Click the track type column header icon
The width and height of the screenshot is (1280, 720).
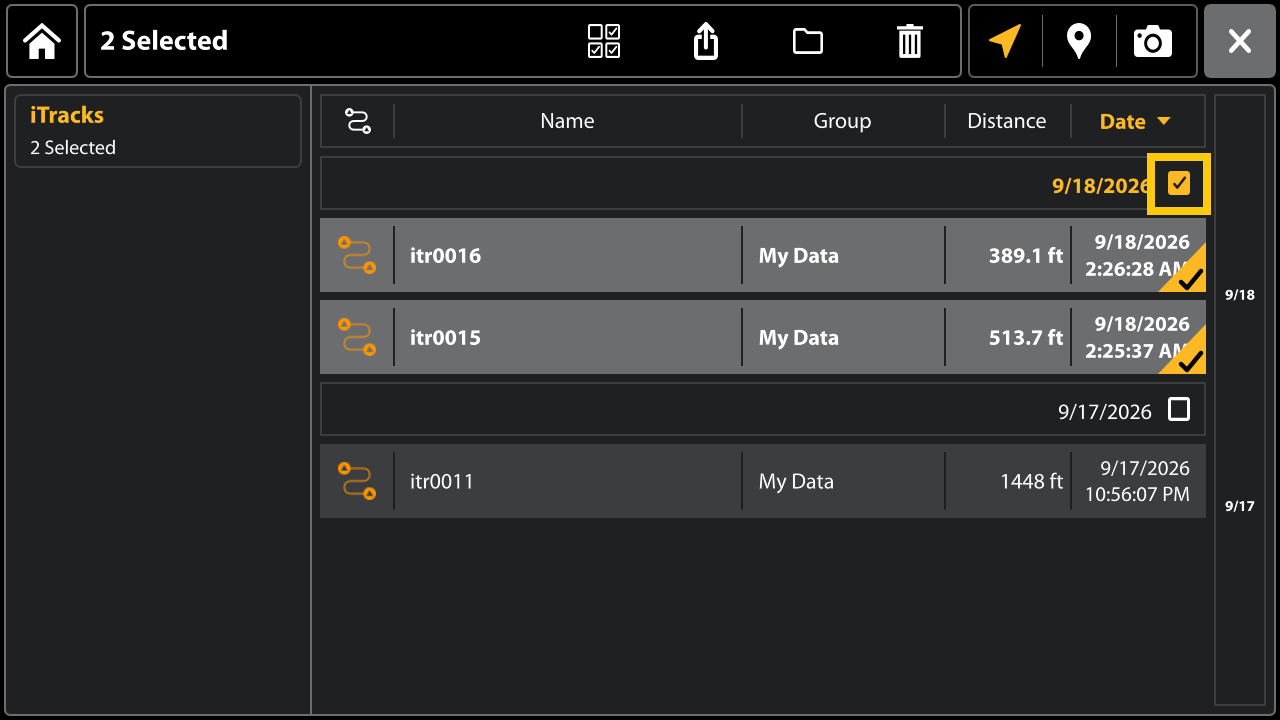(358, 121)
